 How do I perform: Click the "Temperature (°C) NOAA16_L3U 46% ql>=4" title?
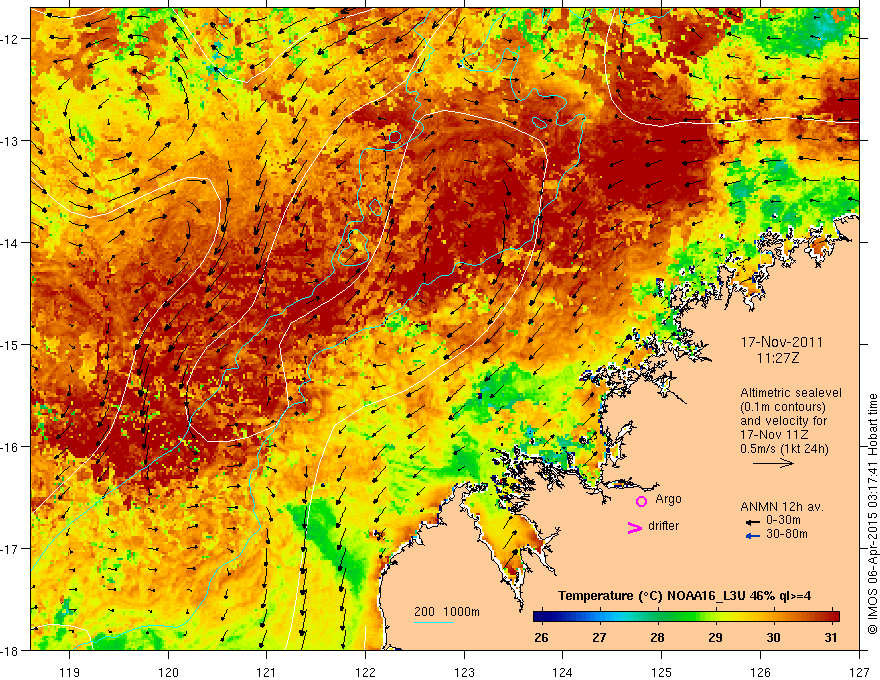[x=684, y=596]
